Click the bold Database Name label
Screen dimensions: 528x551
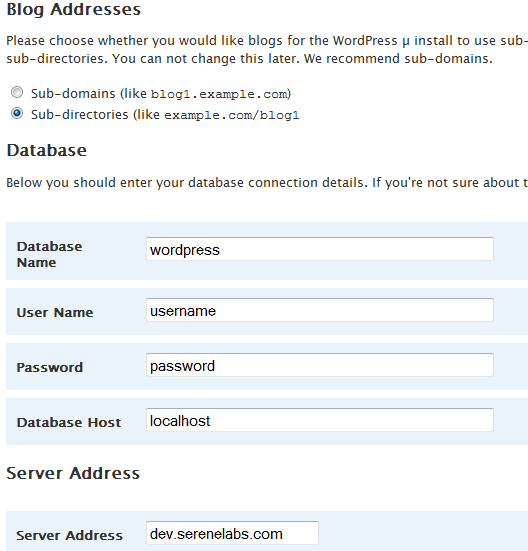(50, 254)
